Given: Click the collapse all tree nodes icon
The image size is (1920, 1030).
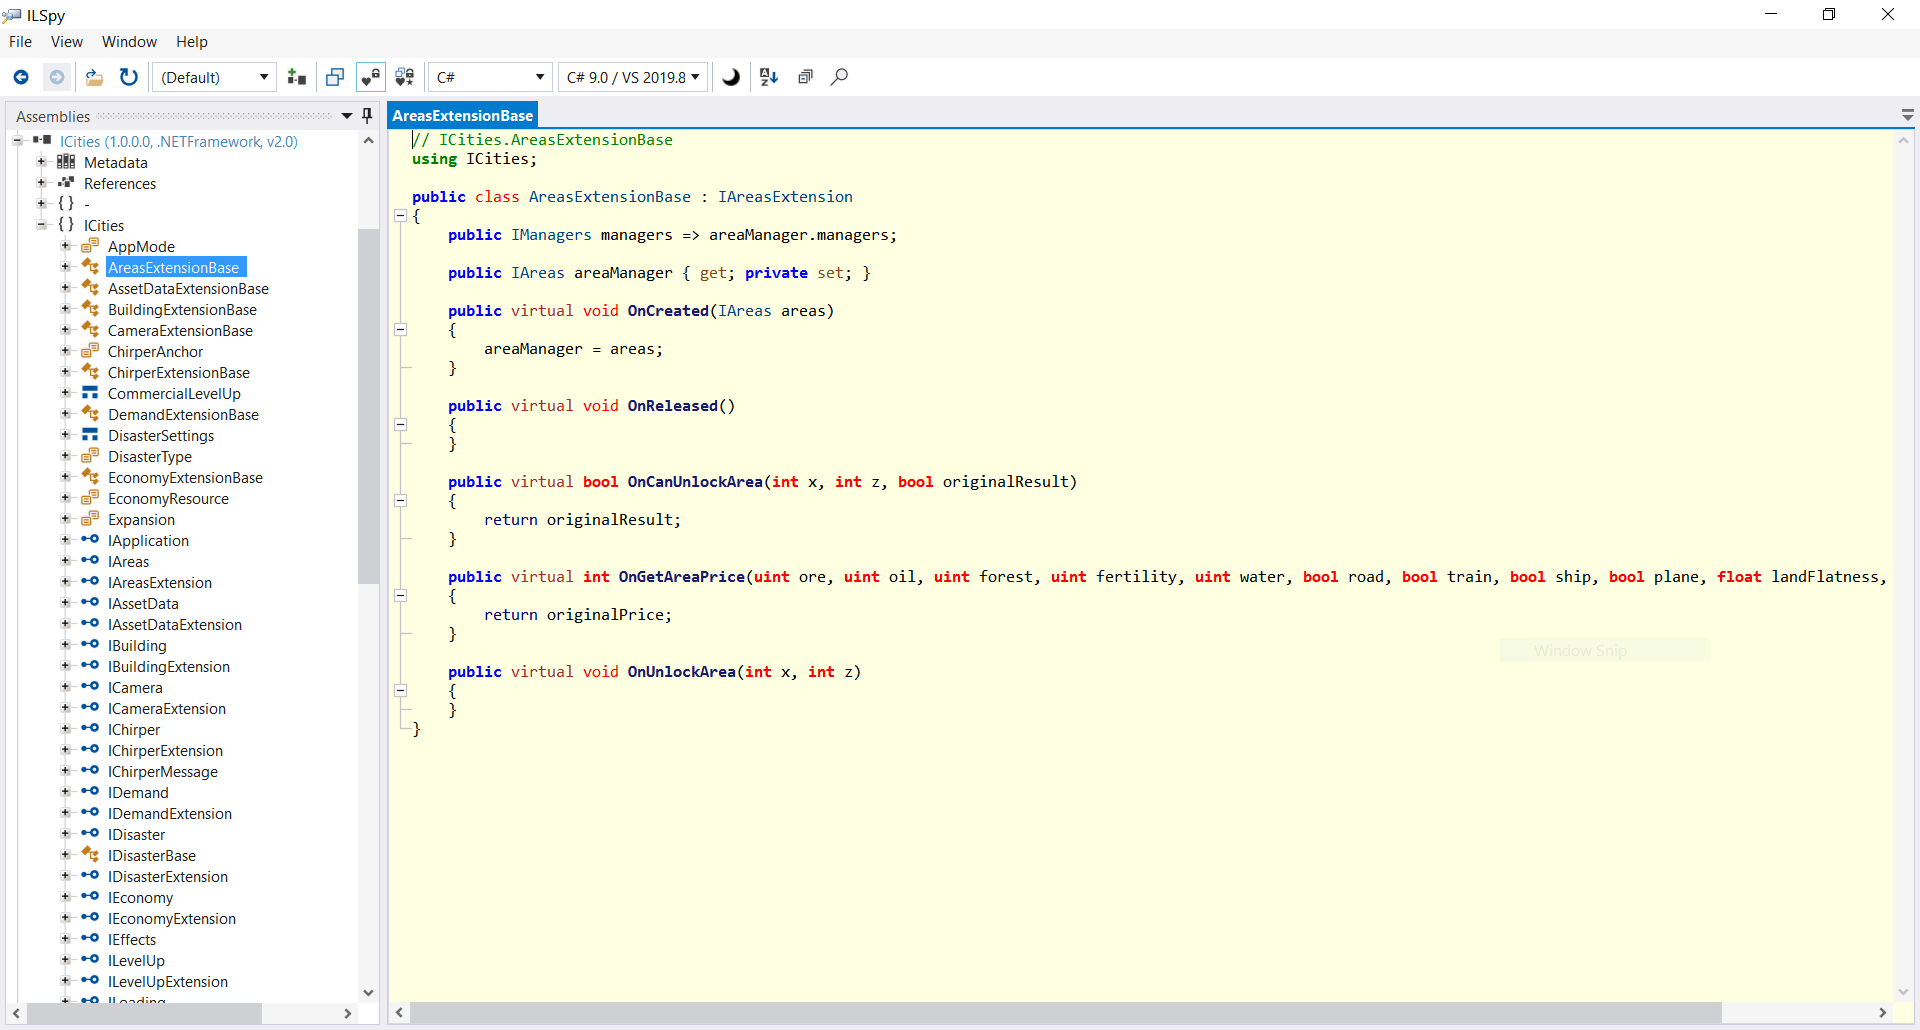Looking at the screenshot, I should pos(805,77).
